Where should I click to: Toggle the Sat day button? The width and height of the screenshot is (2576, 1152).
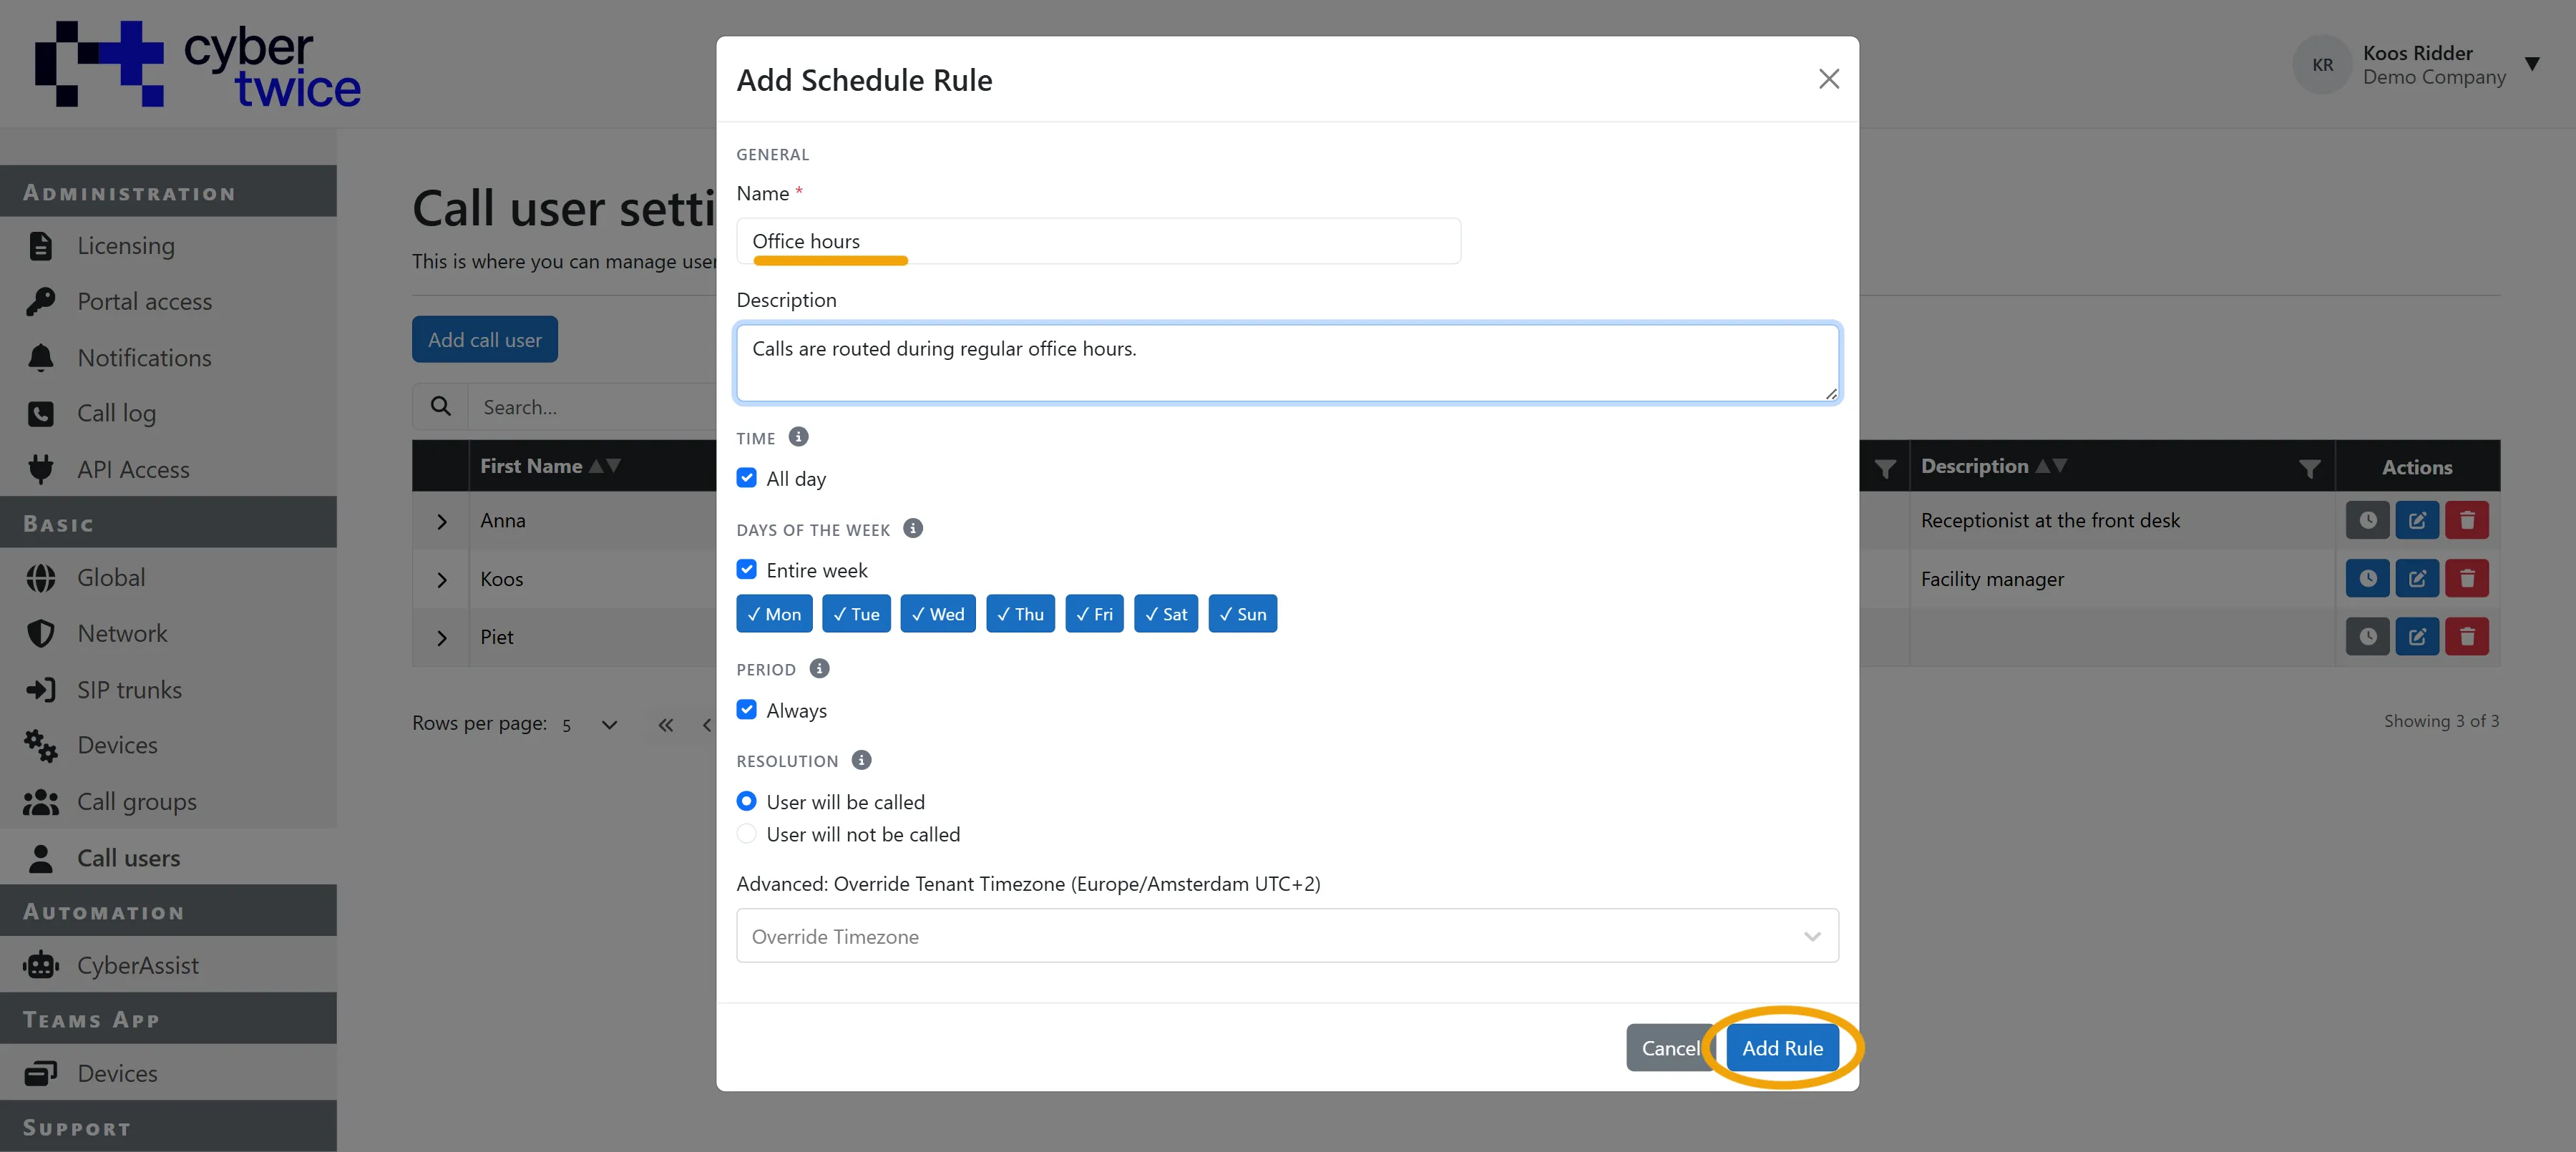(x=1166, y=614)
